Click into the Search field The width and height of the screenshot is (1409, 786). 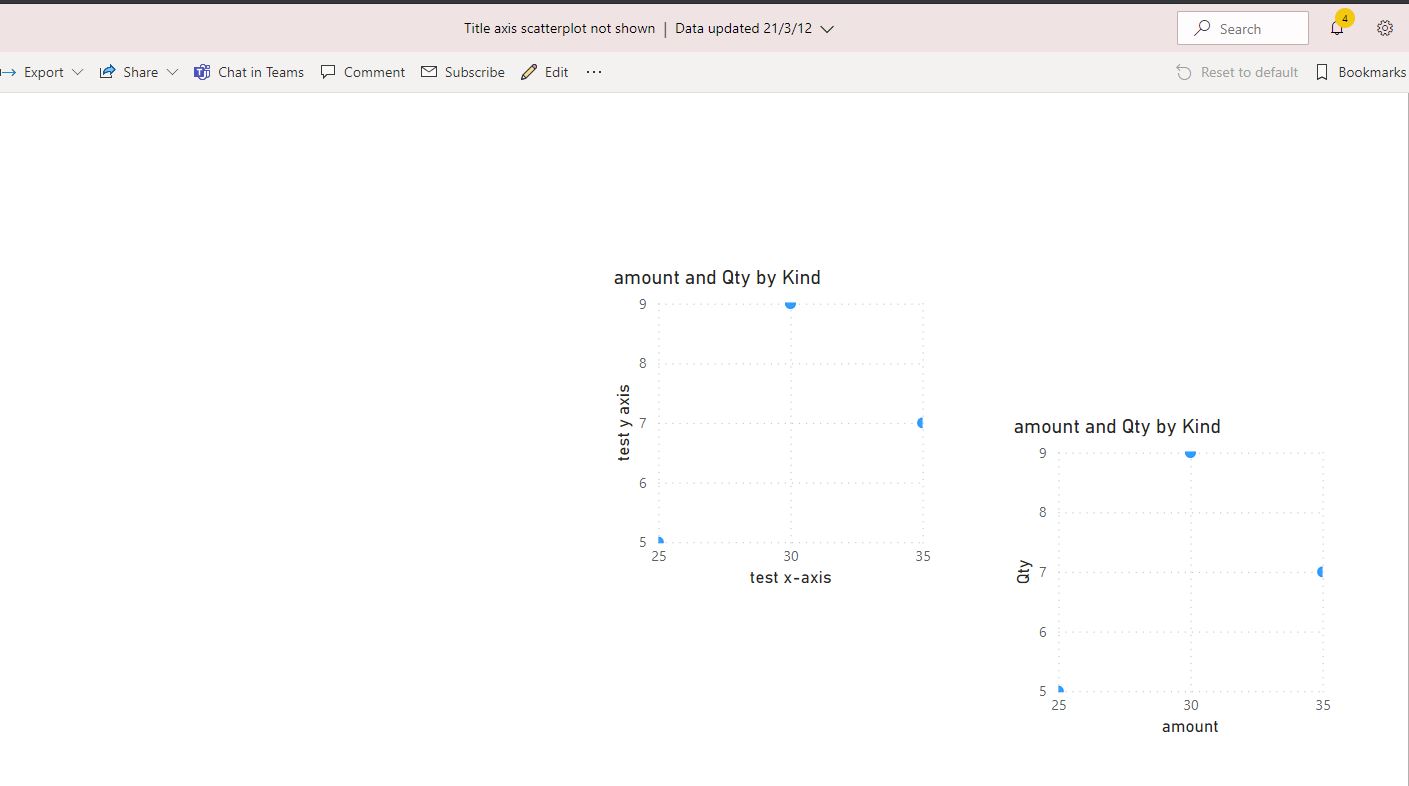tap(1243, 29)
